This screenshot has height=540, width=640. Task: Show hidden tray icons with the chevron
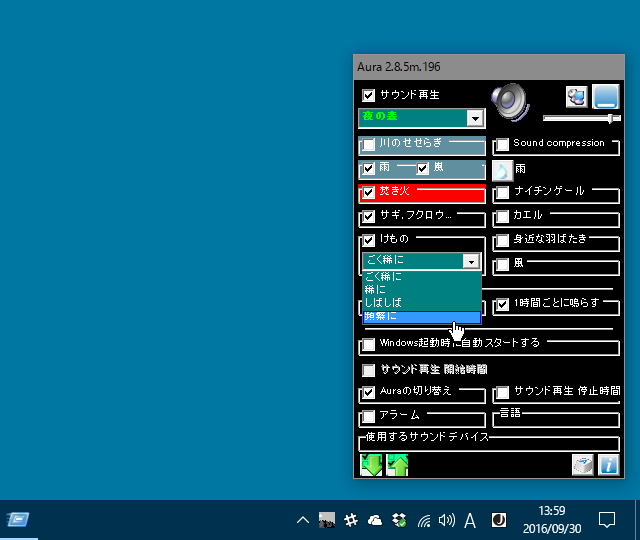[x=303, y=520]
